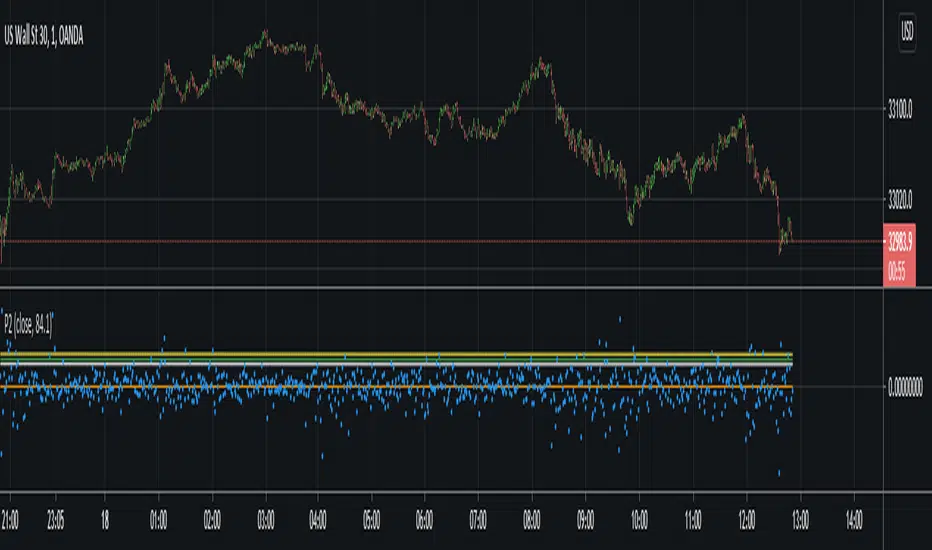Click the 33020.0 price axis label
Screen dimensions: 932x550
(906, 200)
